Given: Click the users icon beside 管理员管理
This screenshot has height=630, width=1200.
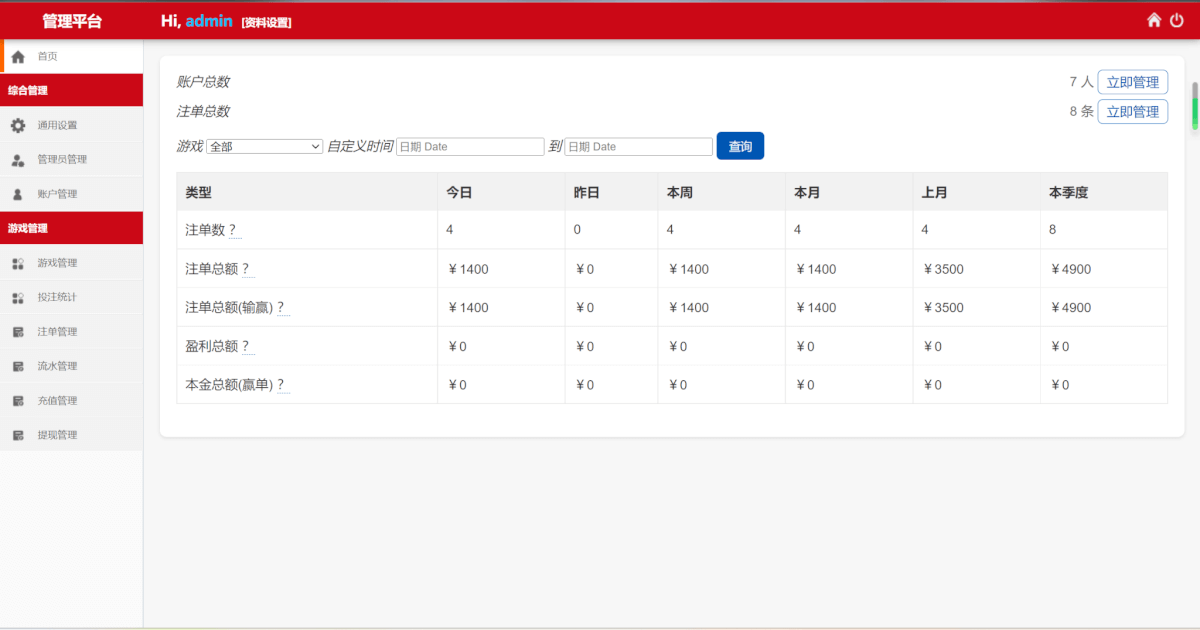Looking at the screenshot, I should (x=18, y=160).
